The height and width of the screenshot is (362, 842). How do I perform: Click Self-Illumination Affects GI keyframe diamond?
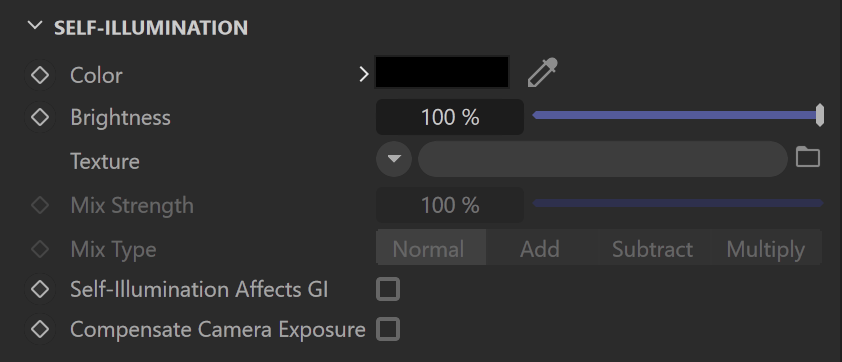tap(40, 289)
